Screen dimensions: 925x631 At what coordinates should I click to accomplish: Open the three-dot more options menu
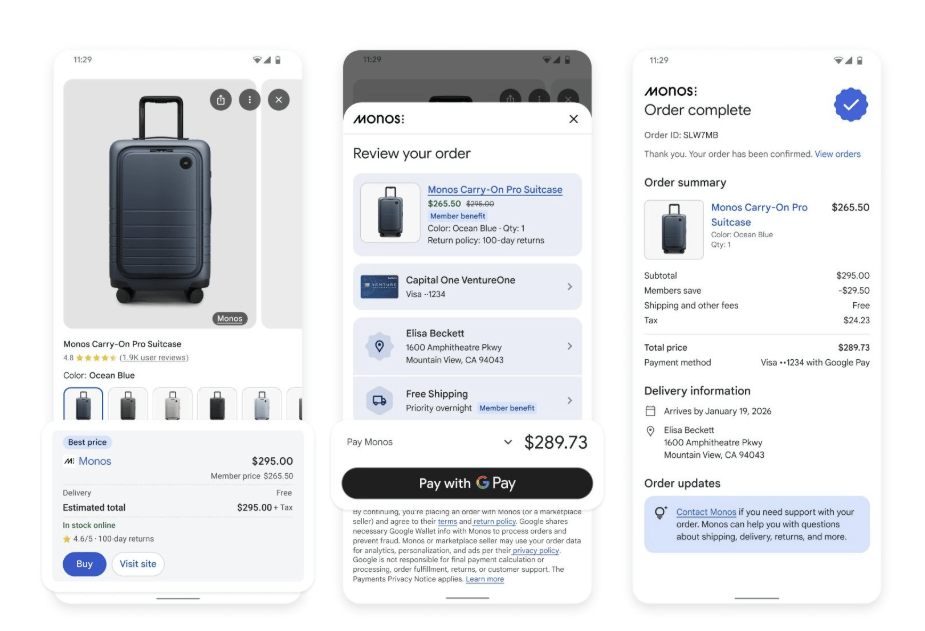[x=250, y=100]
